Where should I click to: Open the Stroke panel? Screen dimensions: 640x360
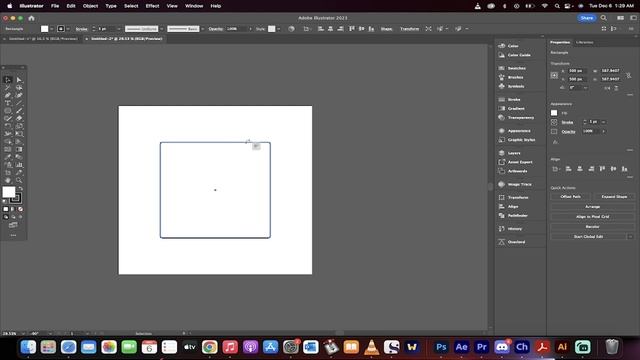(514, 100)
